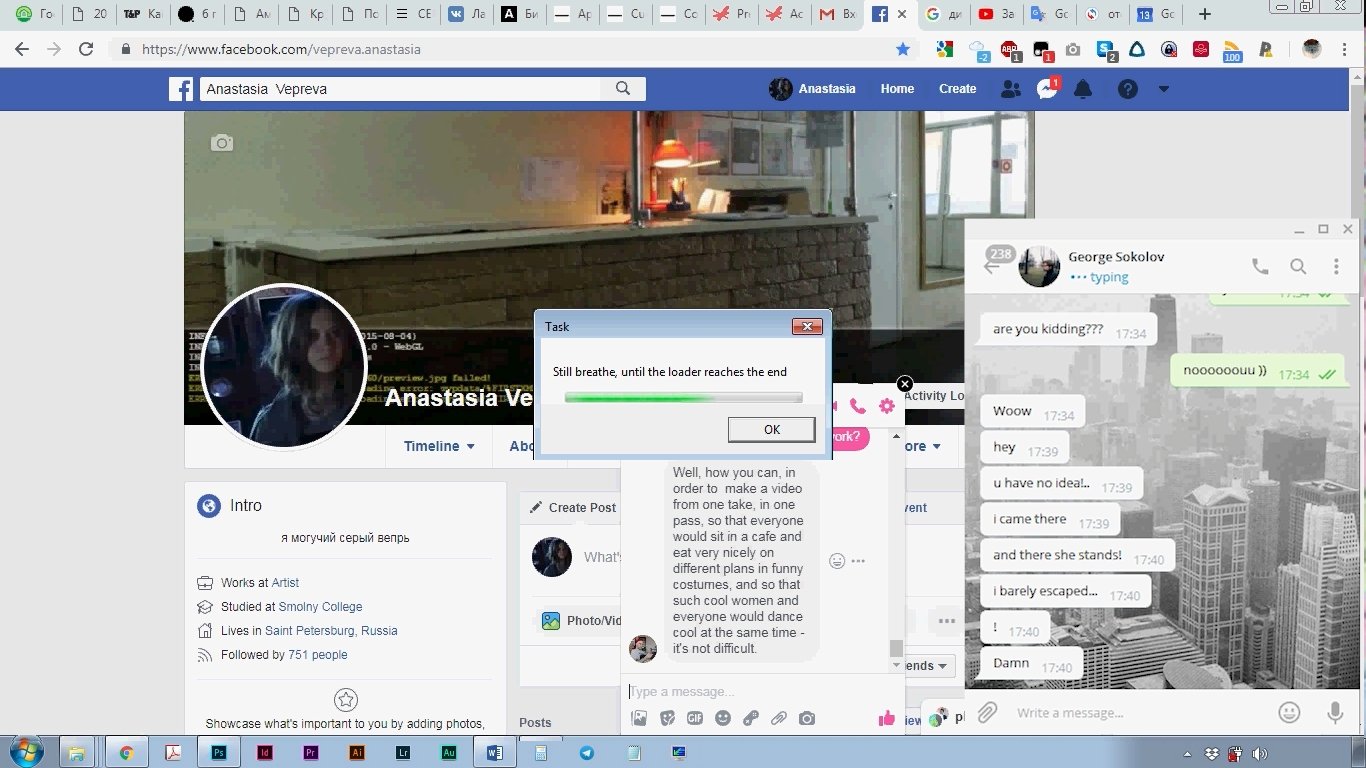Switch to the Gmail browser tab
Image resolution: width=1366 pixels, height=768 pixels.
click(834, 15)
